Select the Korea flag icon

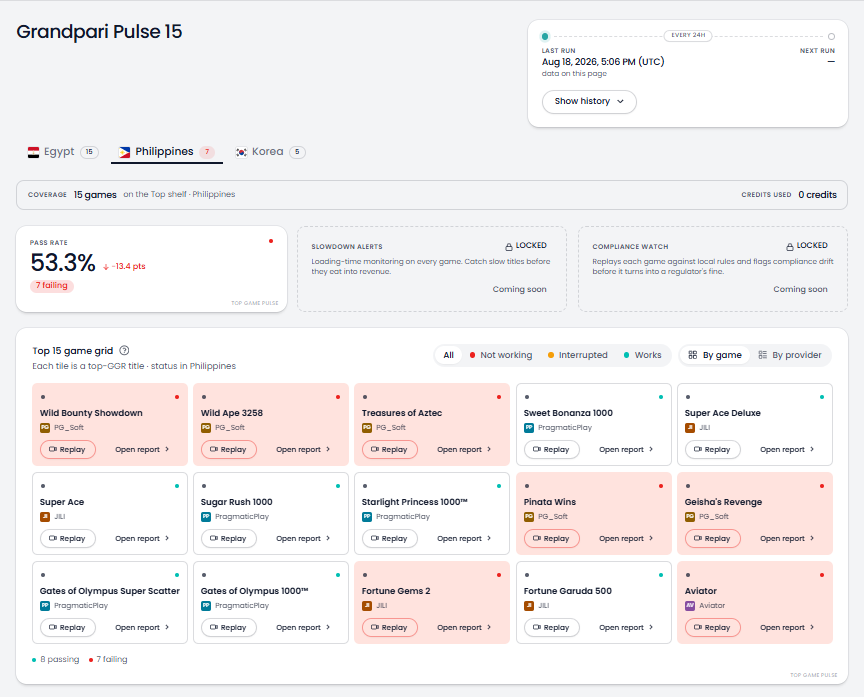point(241,152)
